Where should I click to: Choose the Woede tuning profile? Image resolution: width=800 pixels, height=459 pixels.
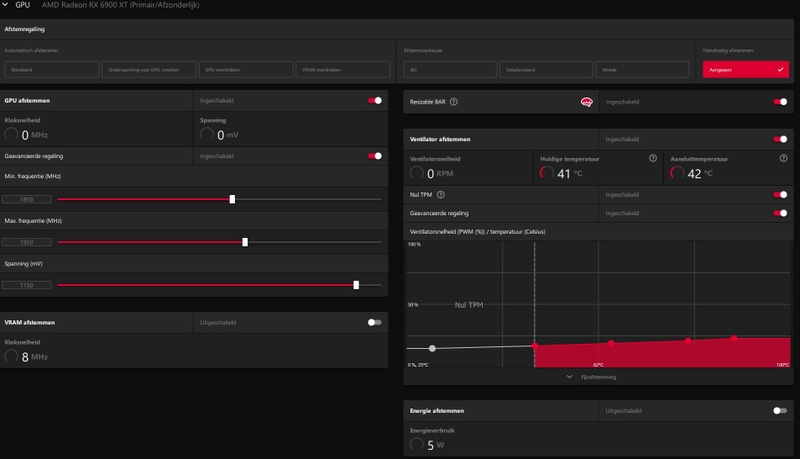pyautogui.click(x=642, y=69)
